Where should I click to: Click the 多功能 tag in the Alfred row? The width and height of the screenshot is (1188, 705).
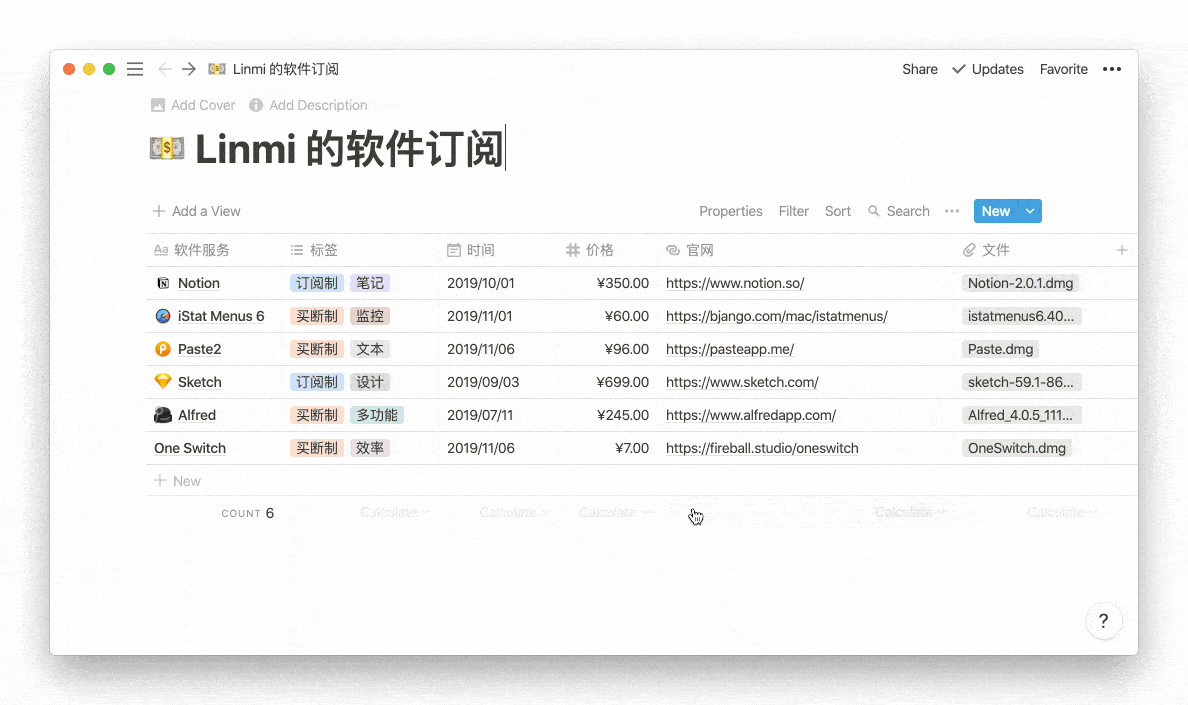coord(377,415)
